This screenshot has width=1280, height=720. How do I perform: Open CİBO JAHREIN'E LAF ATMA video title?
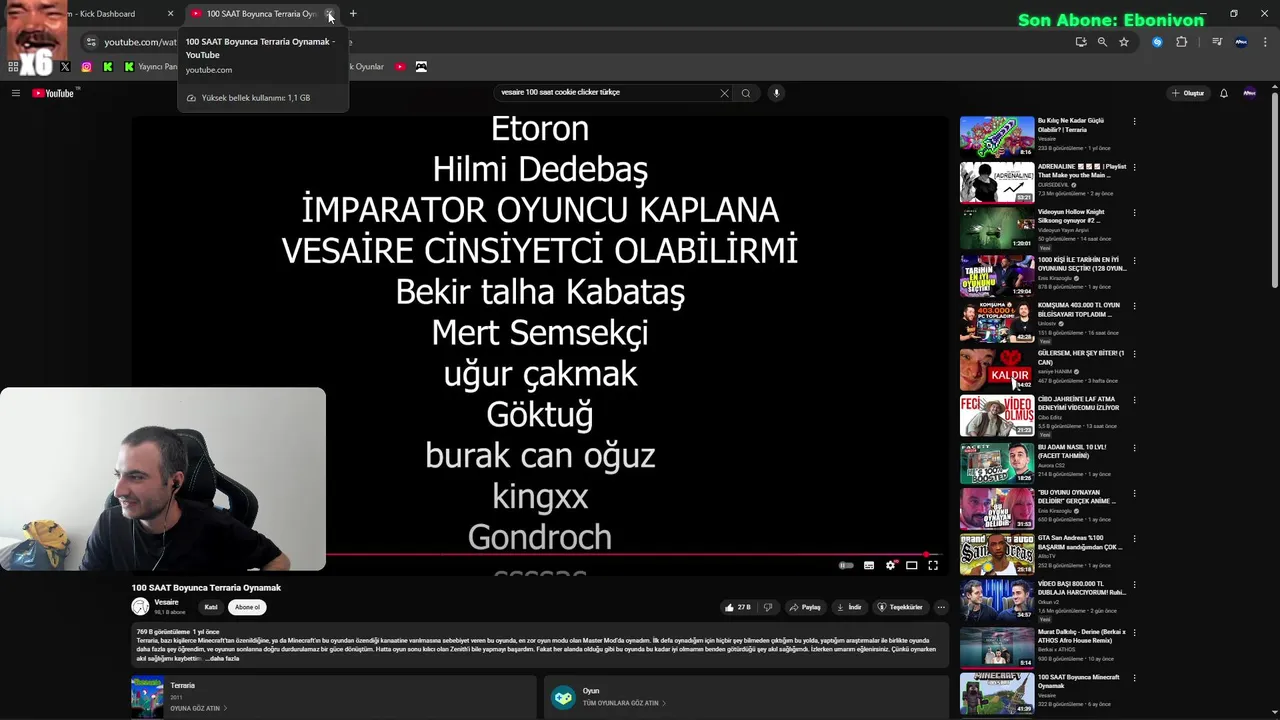pyautogui.click(x=1078, y=403)
